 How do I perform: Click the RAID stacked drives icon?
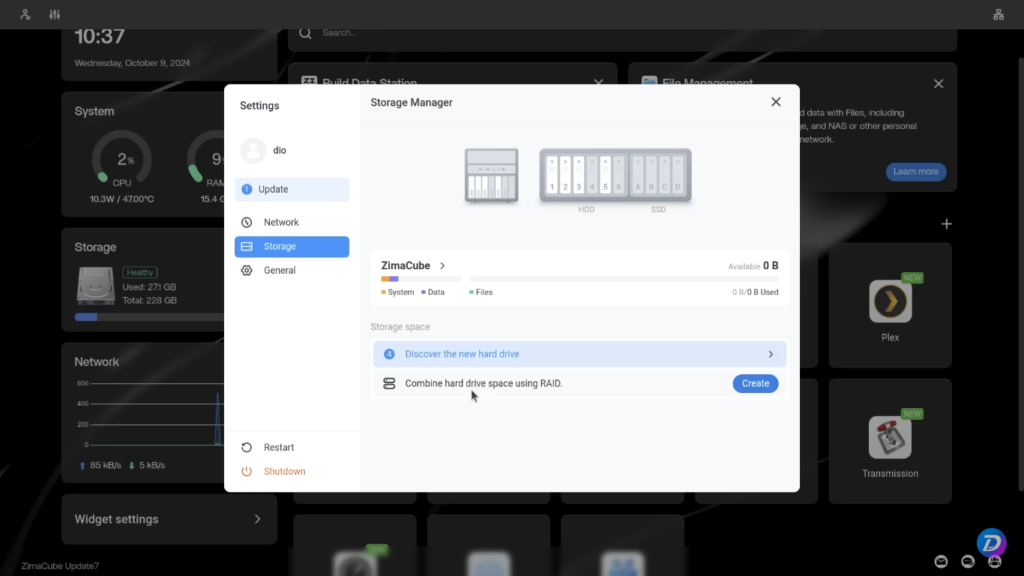click(x=389, y=383)
